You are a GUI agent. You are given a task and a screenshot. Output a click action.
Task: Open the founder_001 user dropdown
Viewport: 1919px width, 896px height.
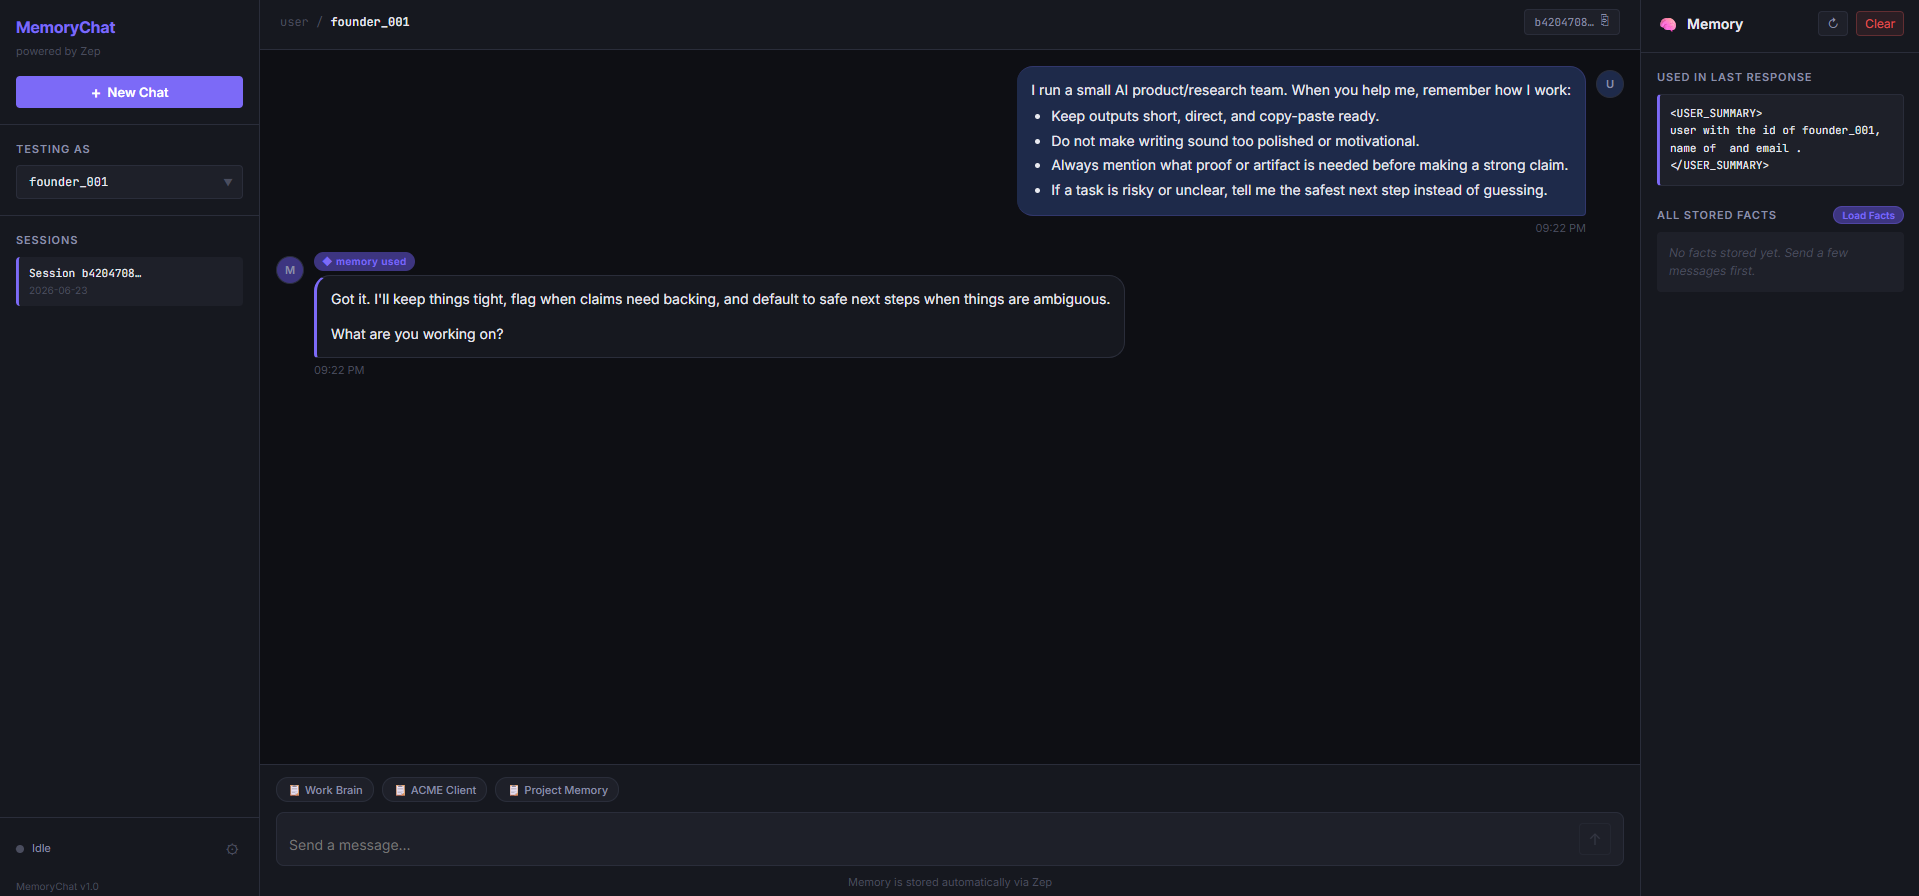click(x=129, y=182)
